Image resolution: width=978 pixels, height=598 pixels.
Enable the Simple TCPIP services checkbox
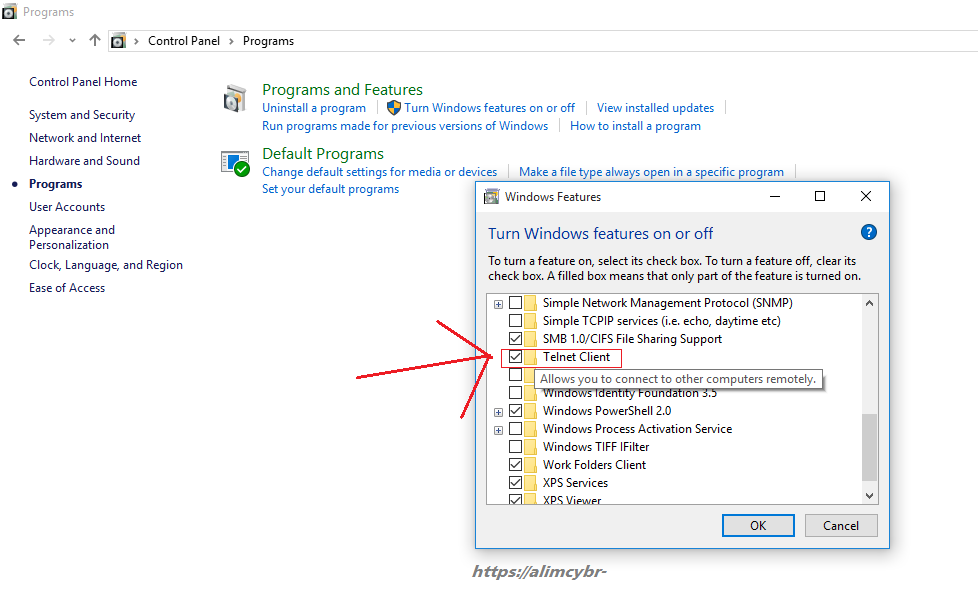pyautogui.click(x=515, y=321)
